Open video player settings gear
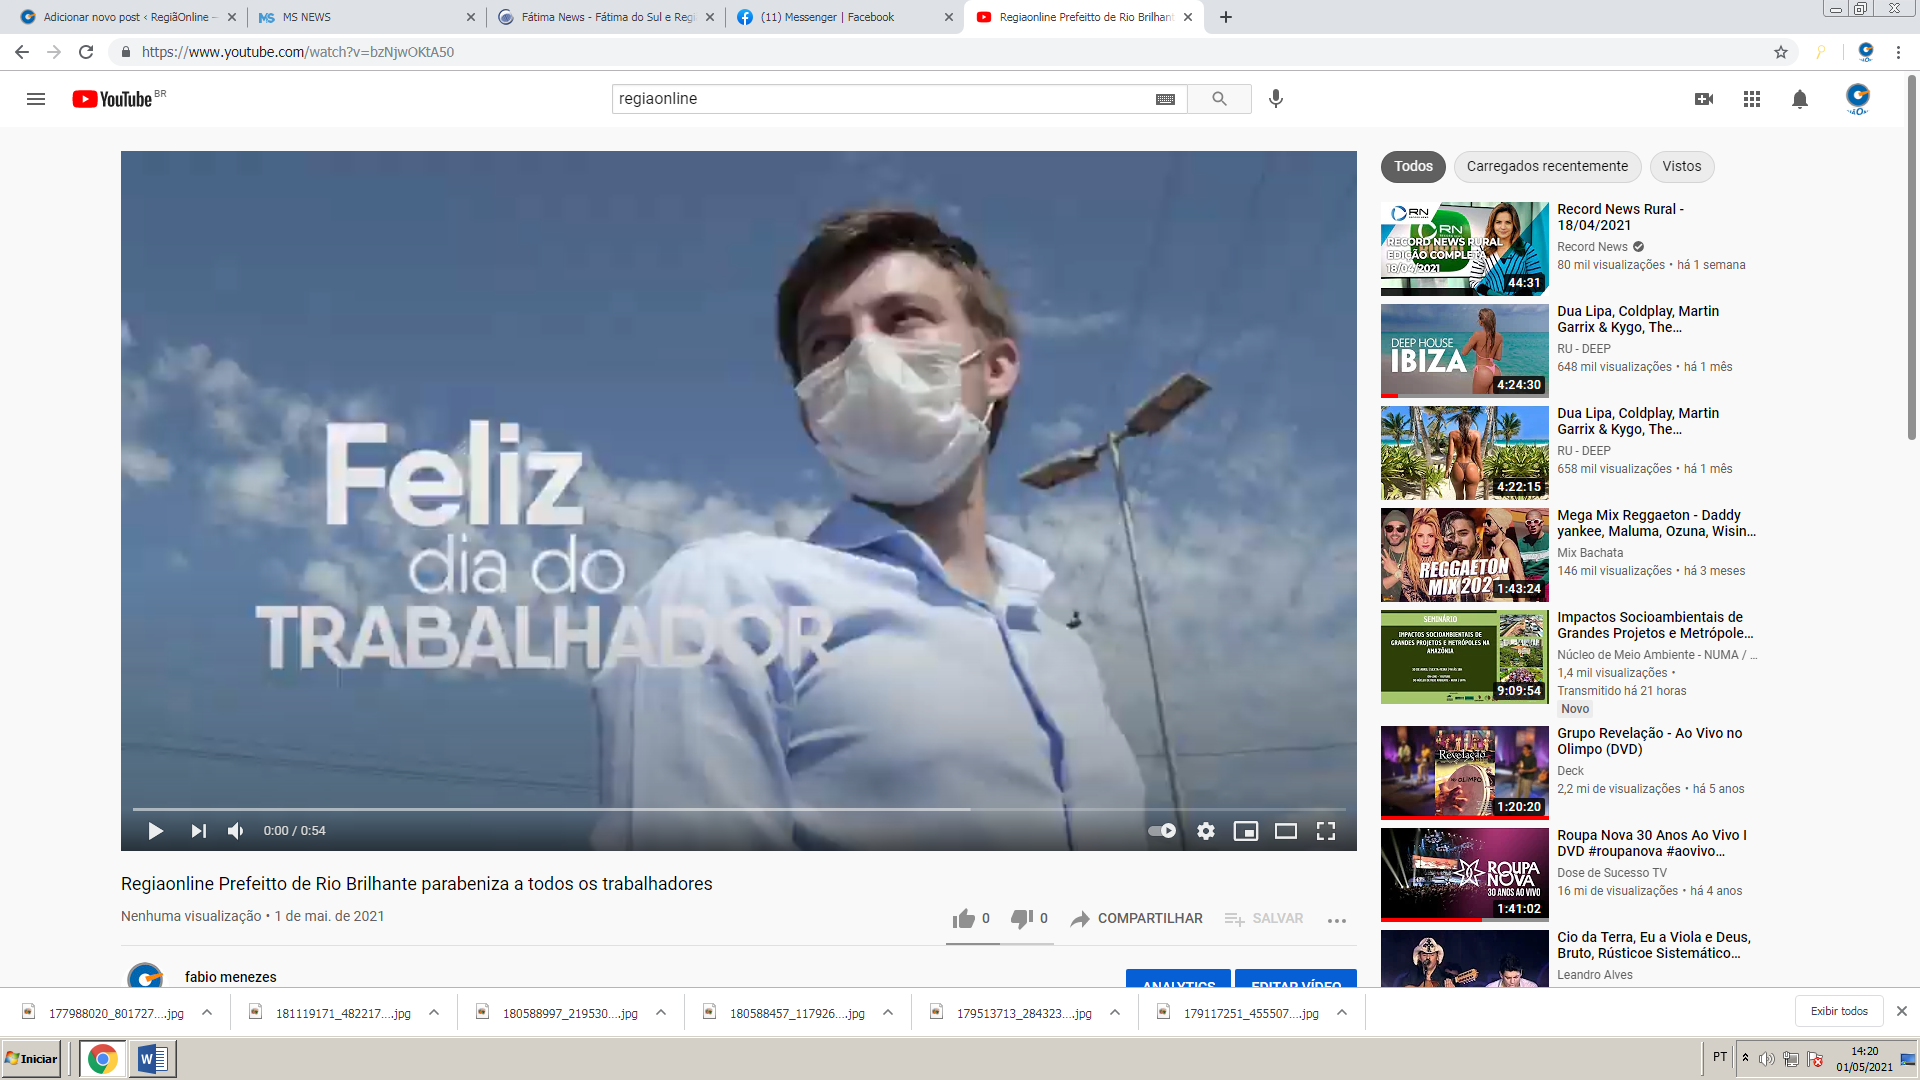The height and width of the screenshot is (1080, 1920). [1206, 831]
